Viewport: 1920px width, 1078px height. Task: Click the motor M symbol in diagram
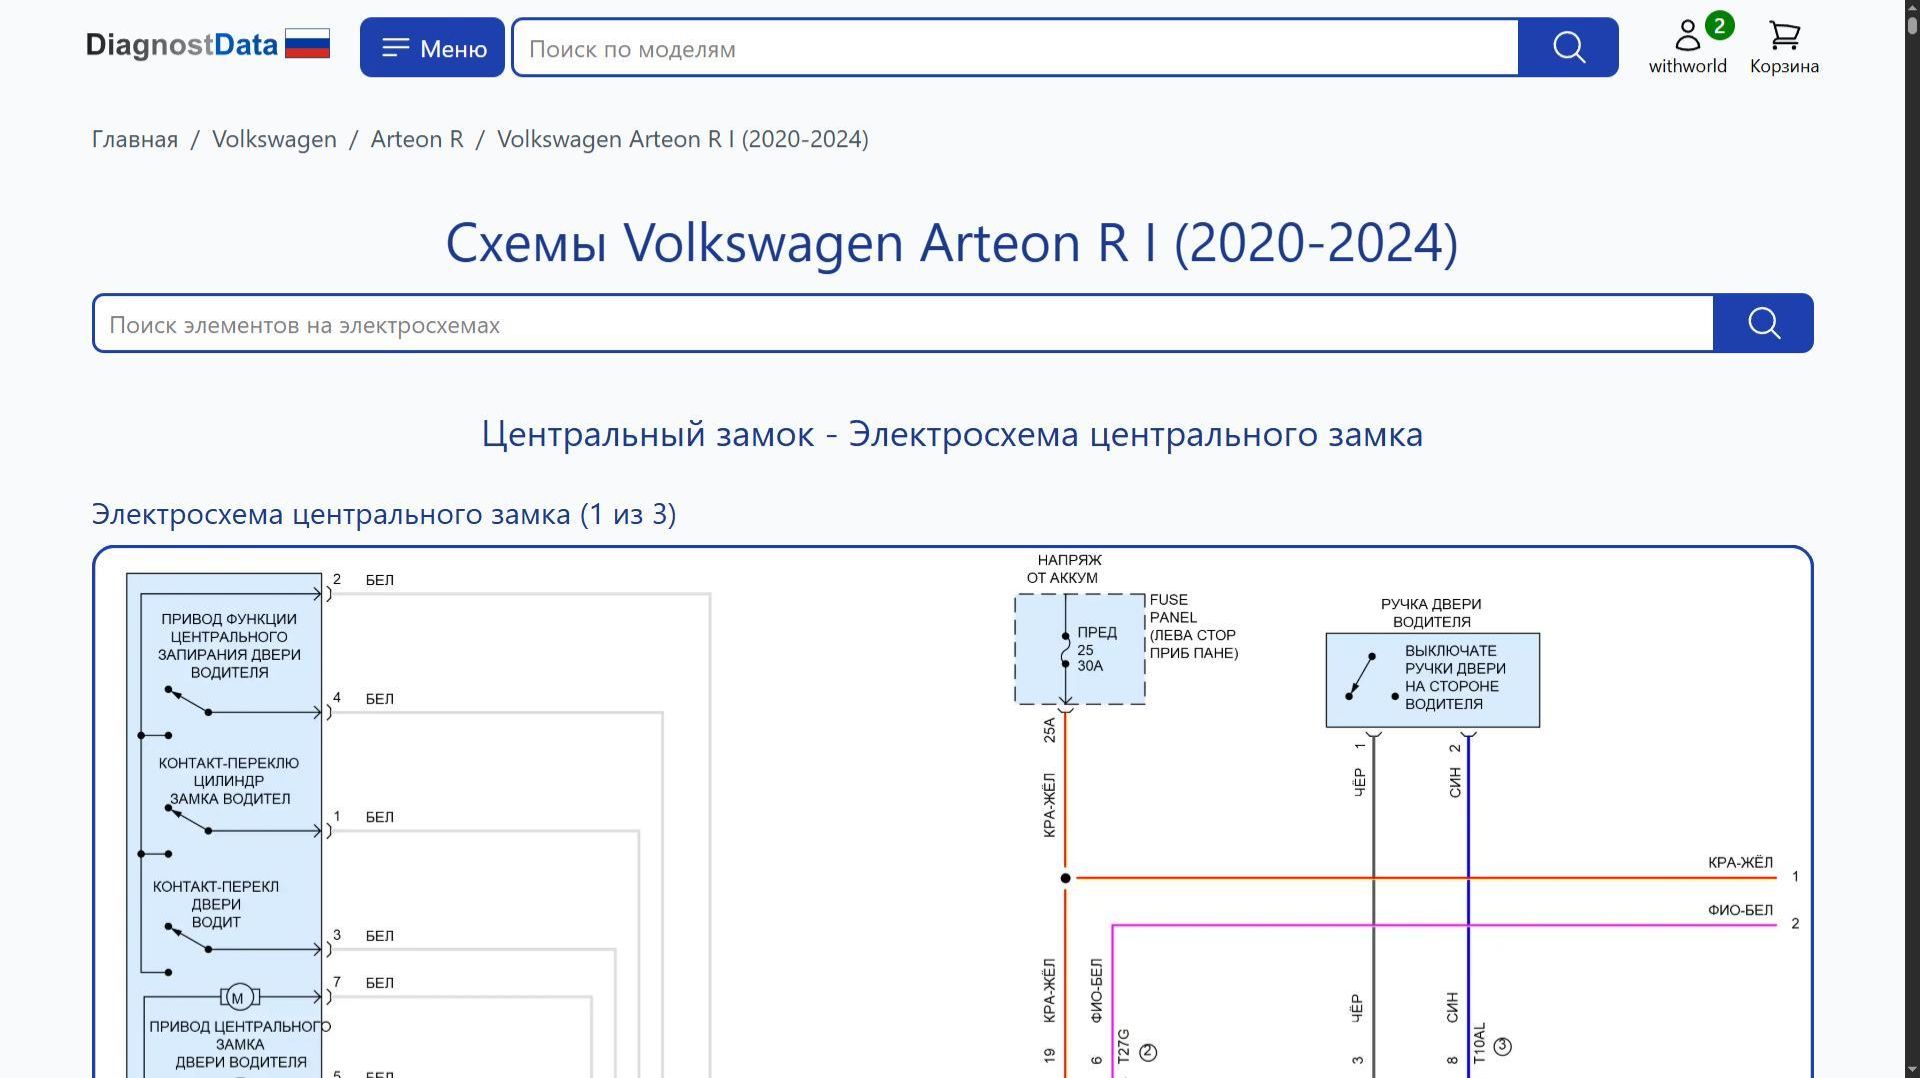point(239,997)
